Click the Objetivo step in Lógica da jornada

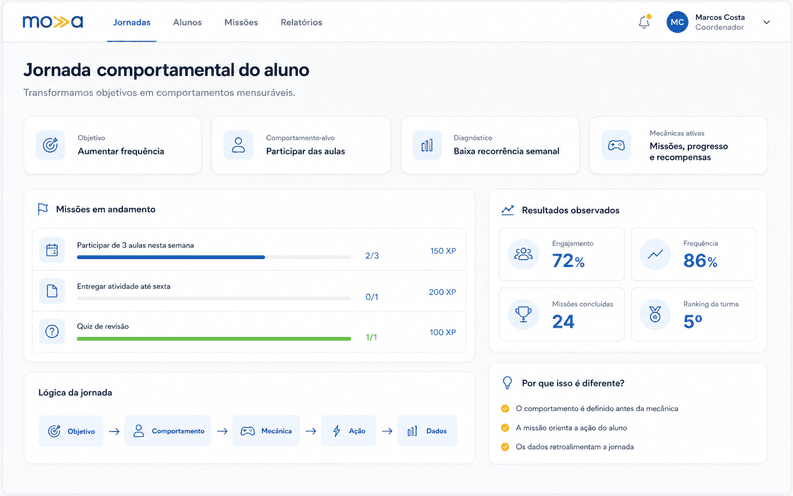71,431
